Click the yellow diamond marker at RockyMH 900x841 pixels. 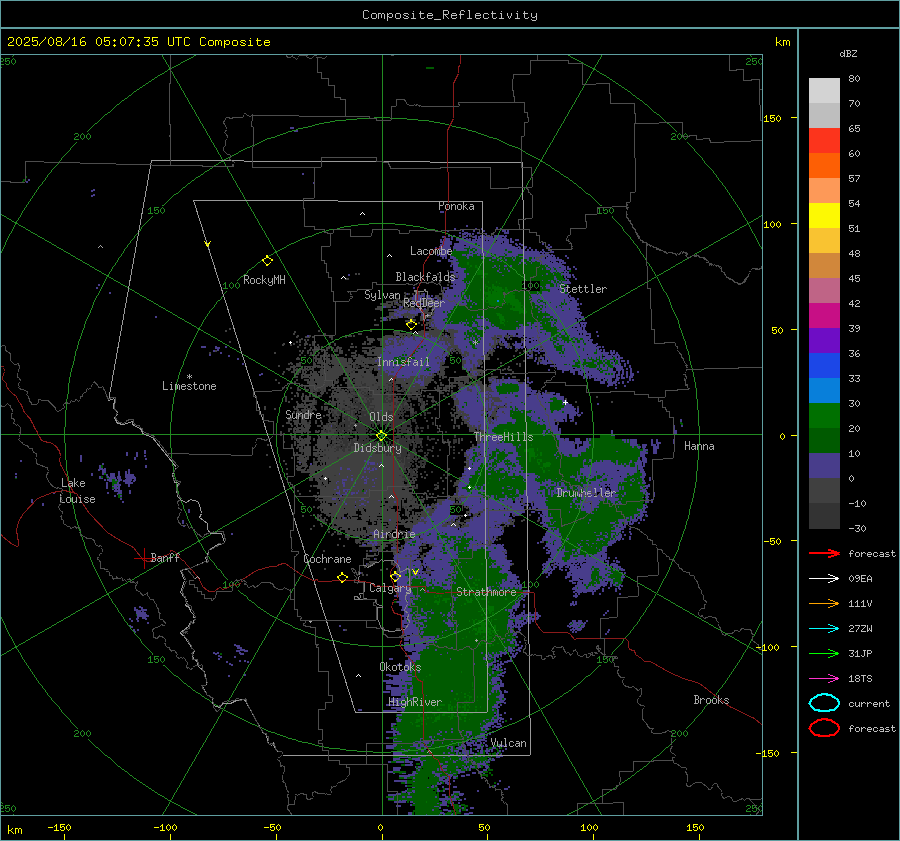267,261
